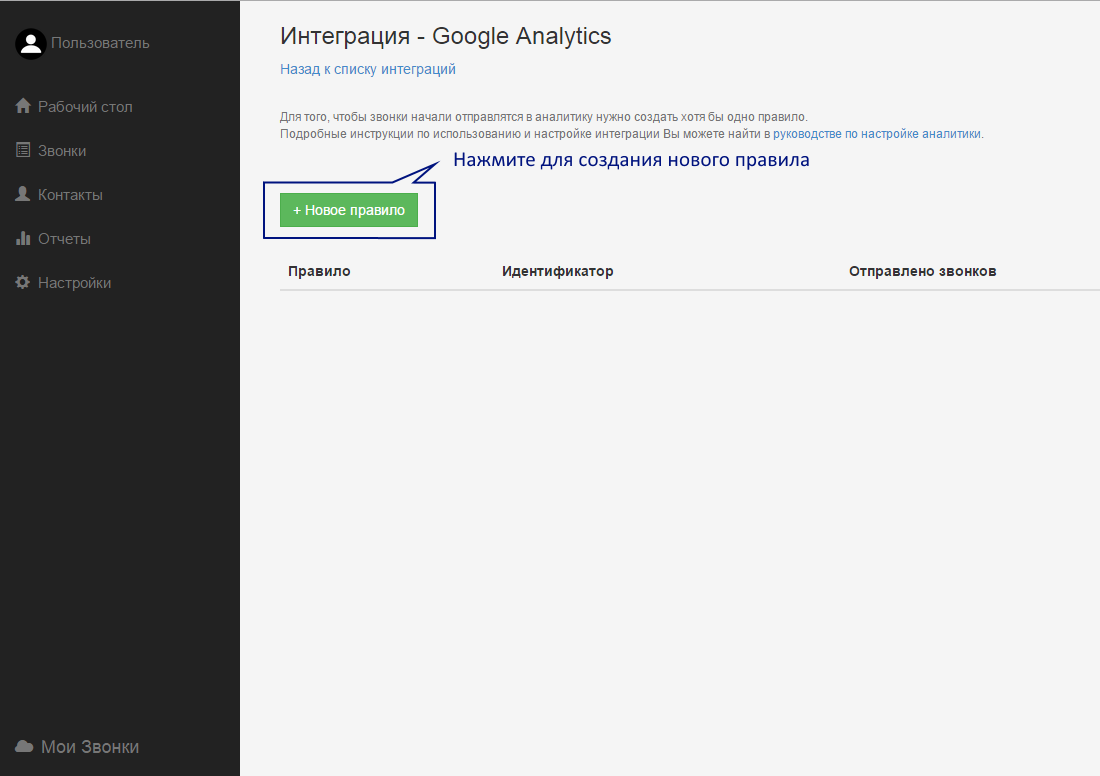
Task: Open the Настройки section
Action: tap(74, 283)
